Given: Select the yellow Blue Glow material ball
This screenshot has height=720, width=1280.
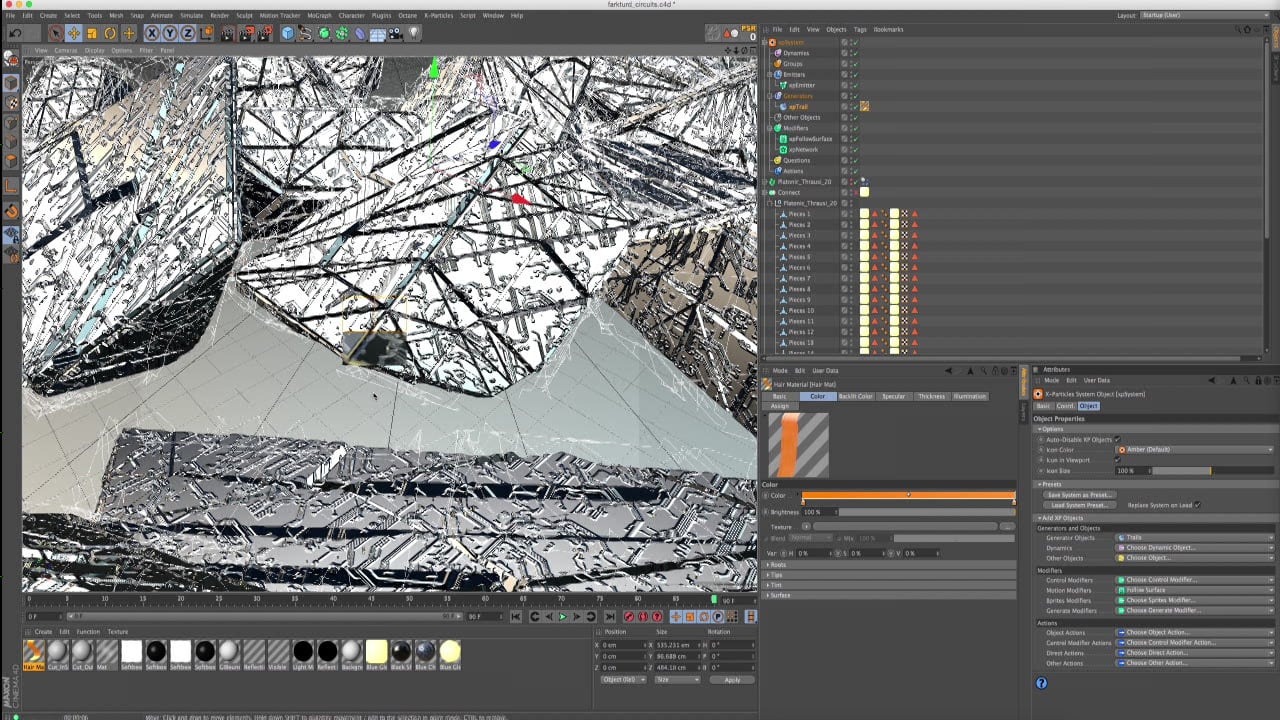Looking at the screenshot, I should (x=450, y=653).
